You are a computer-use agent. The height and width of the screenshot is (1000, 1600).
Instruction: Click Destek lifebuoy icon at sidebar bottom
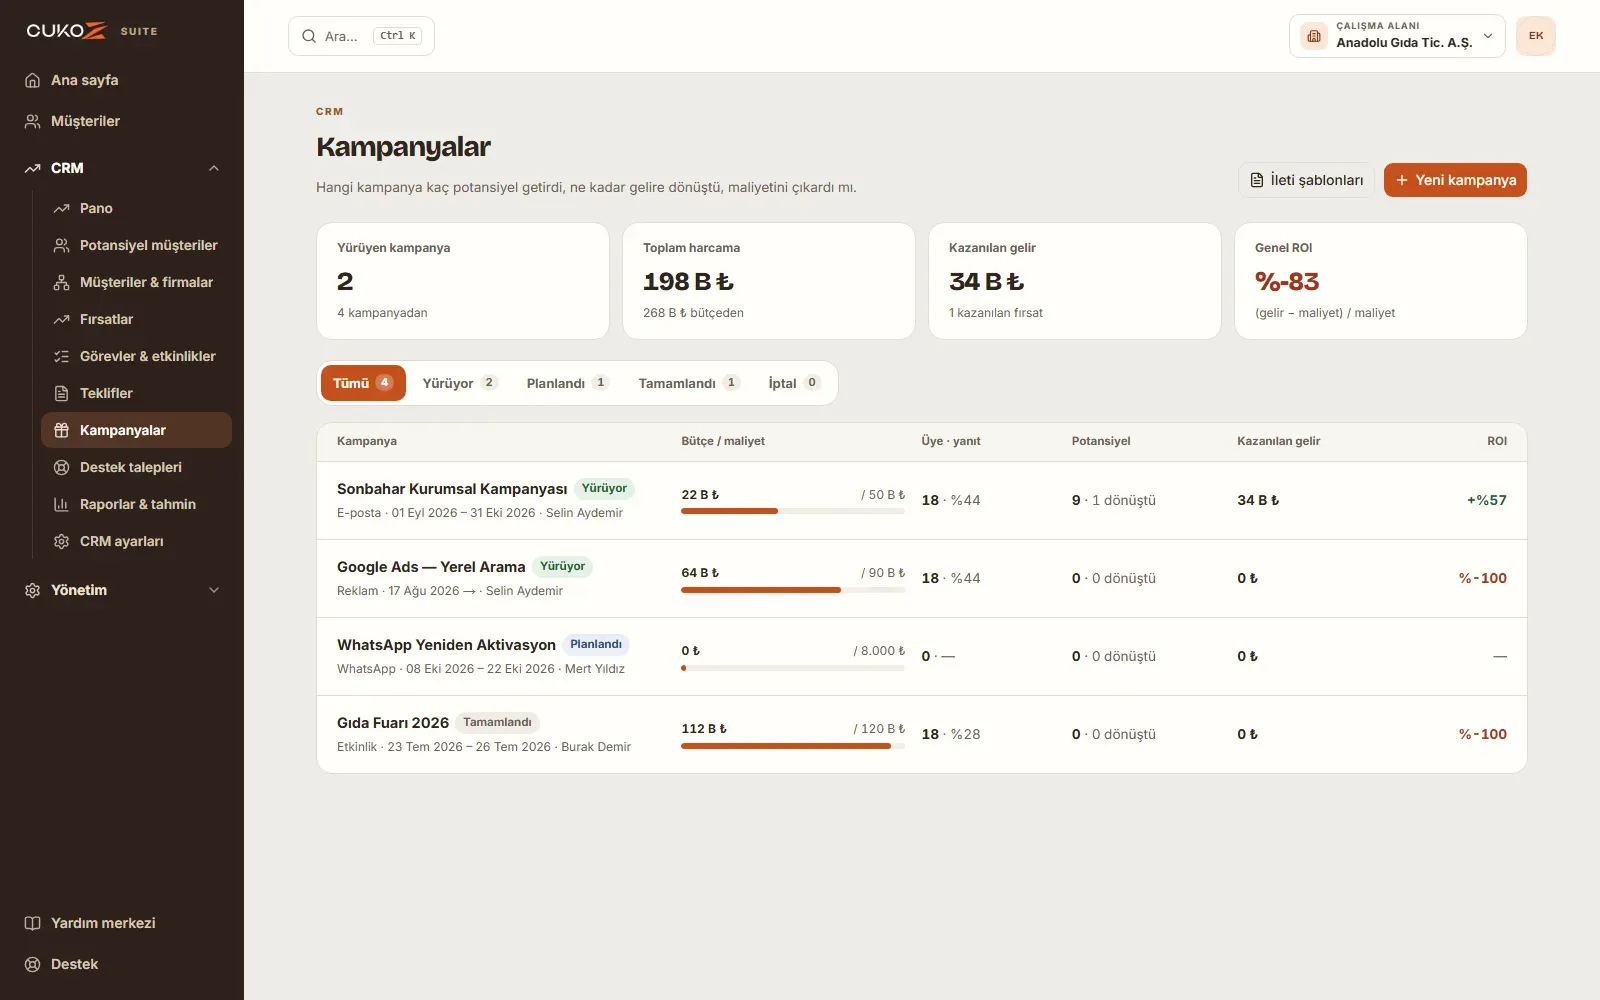point(32,964)
